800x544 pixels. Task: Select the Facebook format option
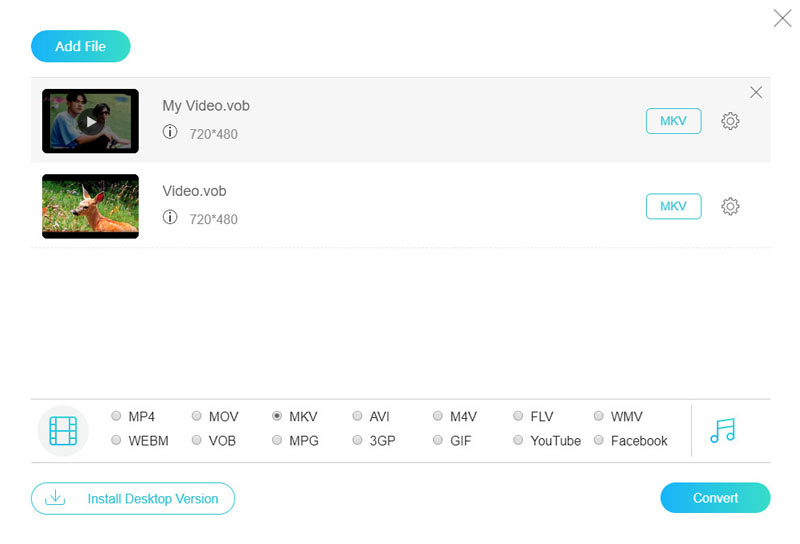(x=599, y=440)
